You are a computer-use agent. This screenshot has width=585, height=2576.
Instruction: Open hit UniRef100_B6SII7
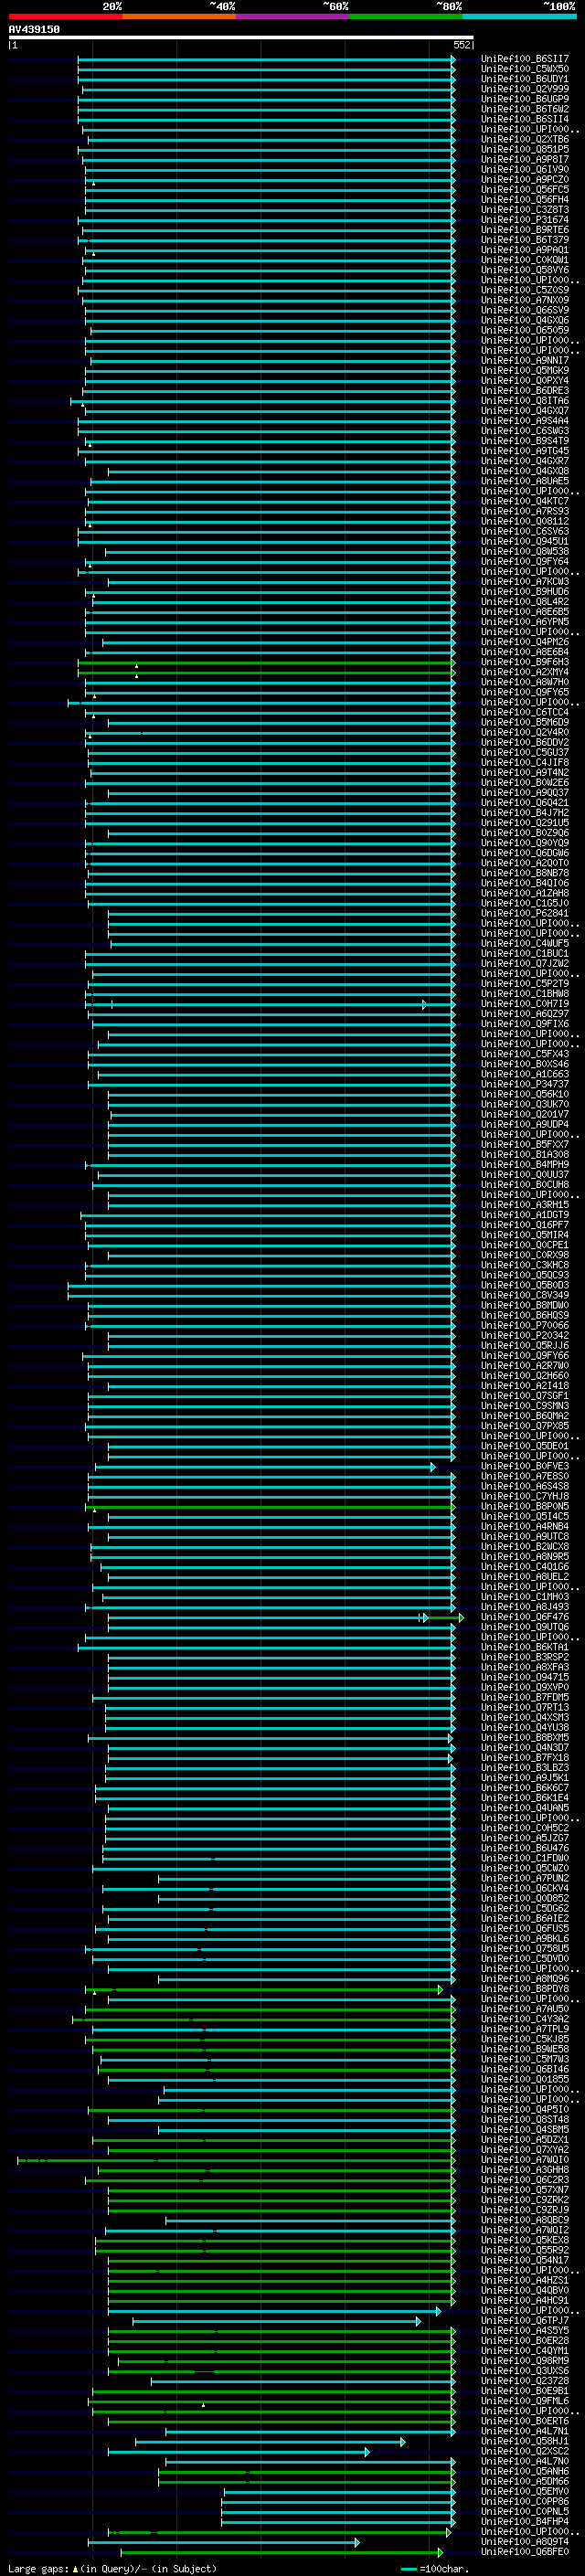[524, 59]
